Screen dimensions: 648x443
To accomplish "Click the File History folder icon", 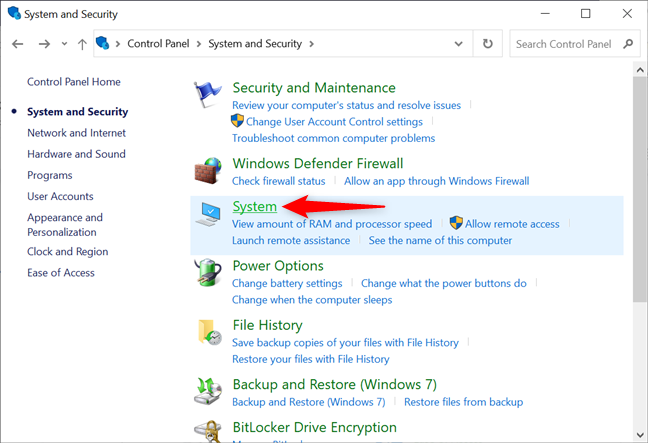I will [210, 332].
